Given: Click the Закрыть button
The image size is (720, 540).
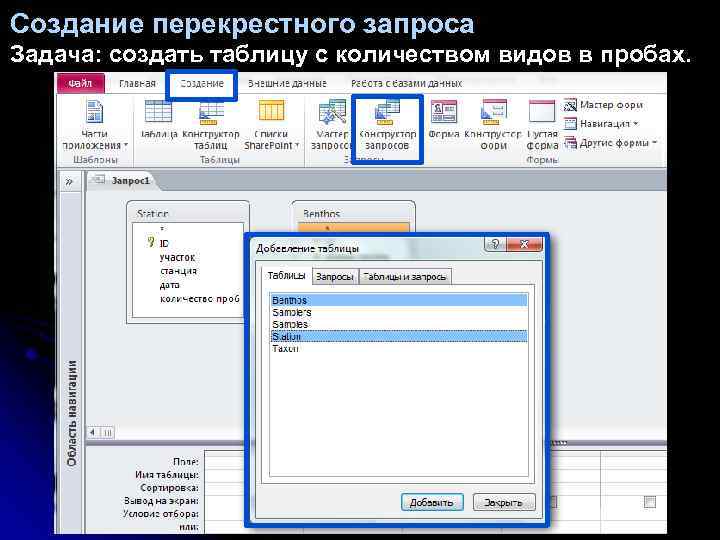Looking at the screenshot, I should [x=504, y=502].
